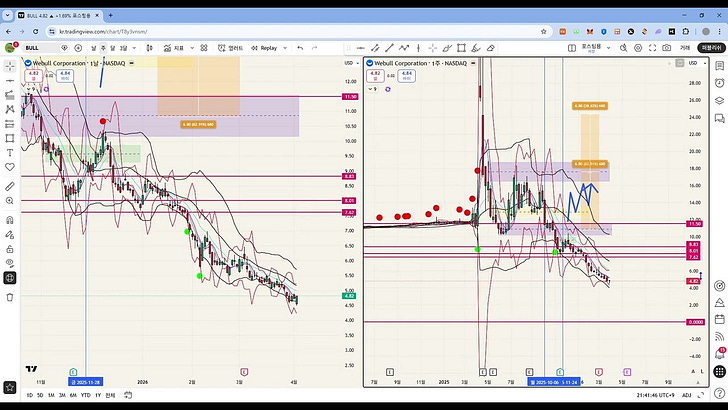
Task: Expand the Replay dropdown arrow
Action: tap(285, 48)
